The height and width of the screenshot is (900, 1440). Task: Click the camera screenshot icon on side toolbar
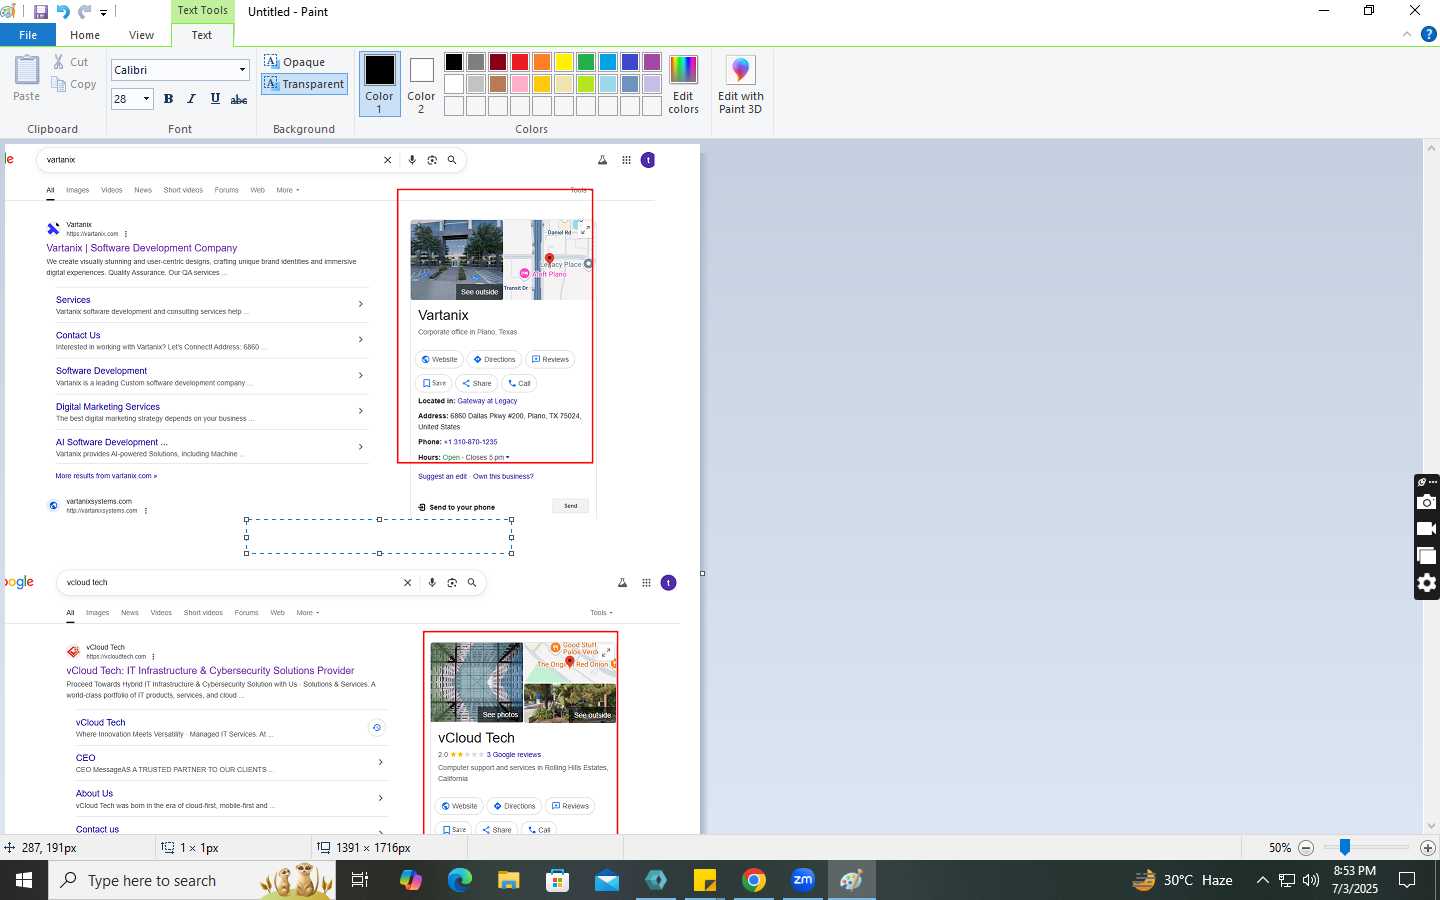click(x=1427, y=502)
